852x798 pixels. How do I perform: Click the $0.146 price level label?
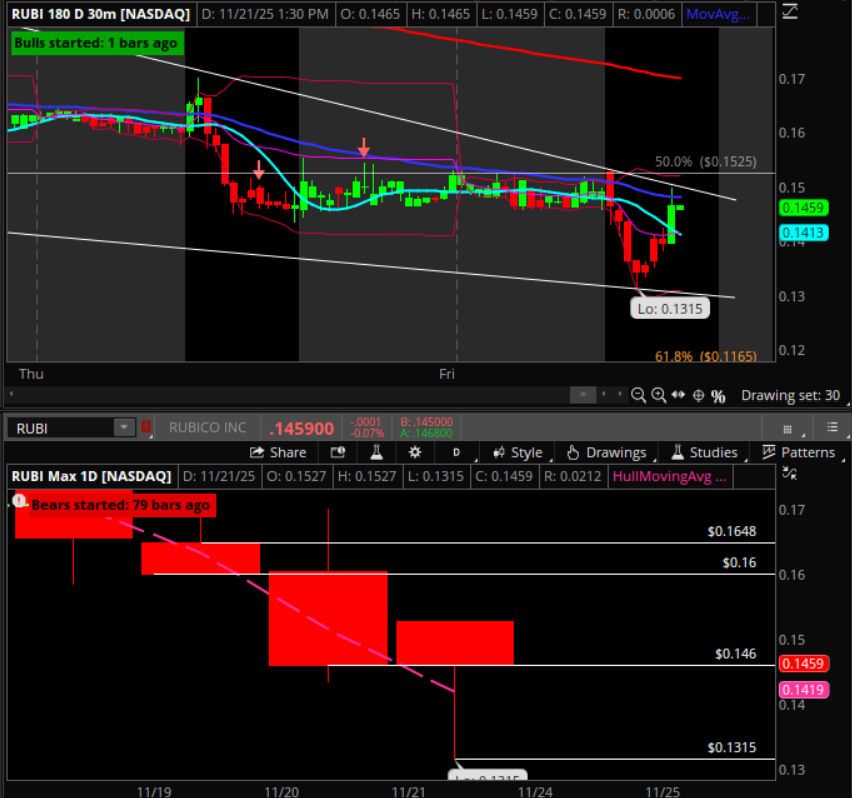coord(736,654)
